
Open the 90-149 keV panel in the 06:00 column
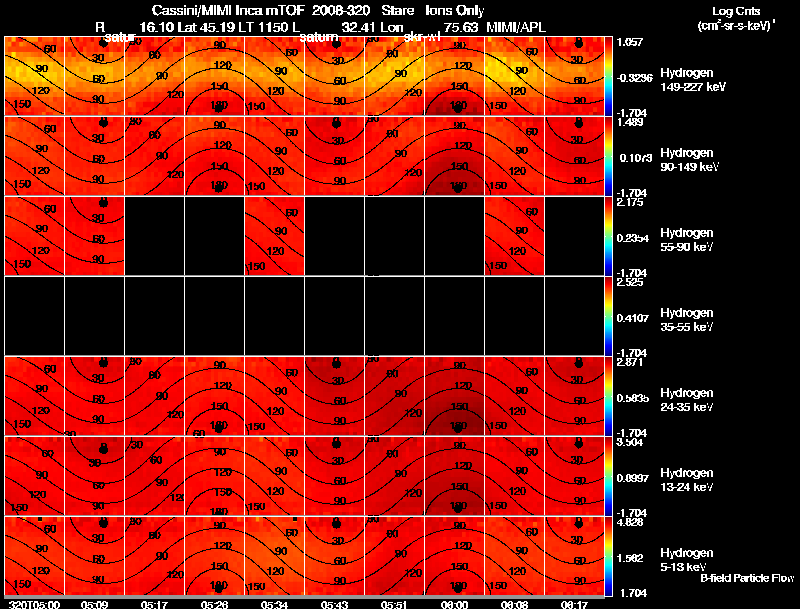coord(455,156)
